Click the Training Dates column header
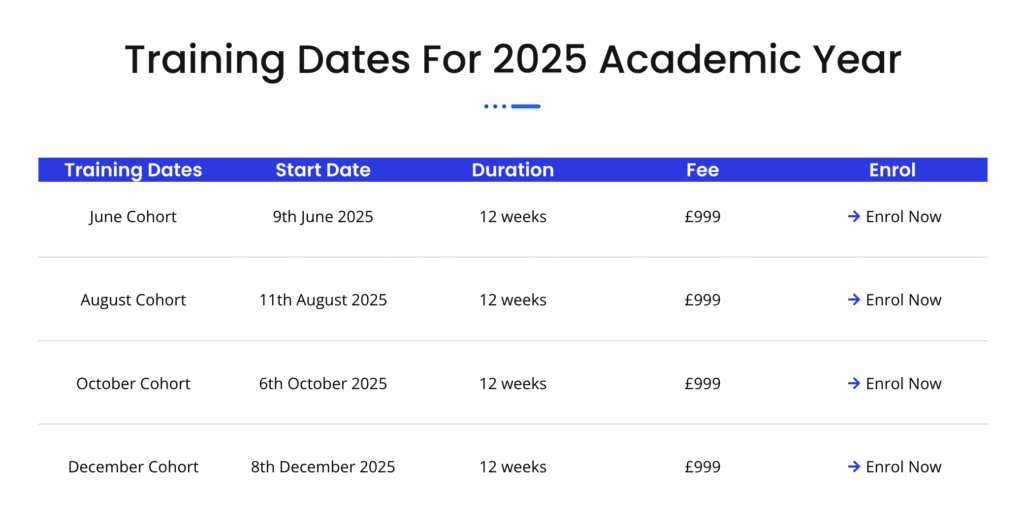1024x529 pixels. [x=133, y=170]
